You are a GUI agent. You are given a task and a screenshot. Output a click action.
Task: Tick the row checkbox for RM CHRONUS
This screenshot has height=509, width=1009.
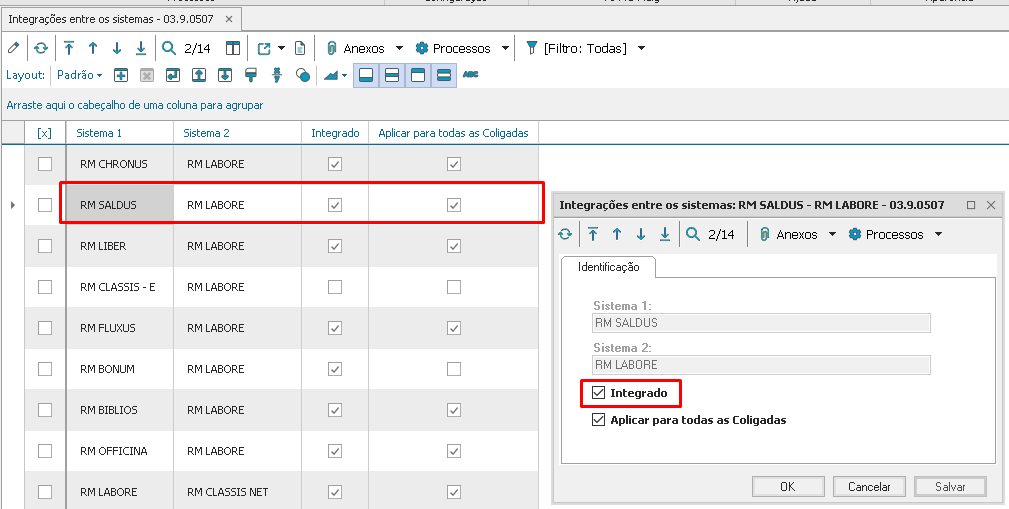(x=45, y=164)
